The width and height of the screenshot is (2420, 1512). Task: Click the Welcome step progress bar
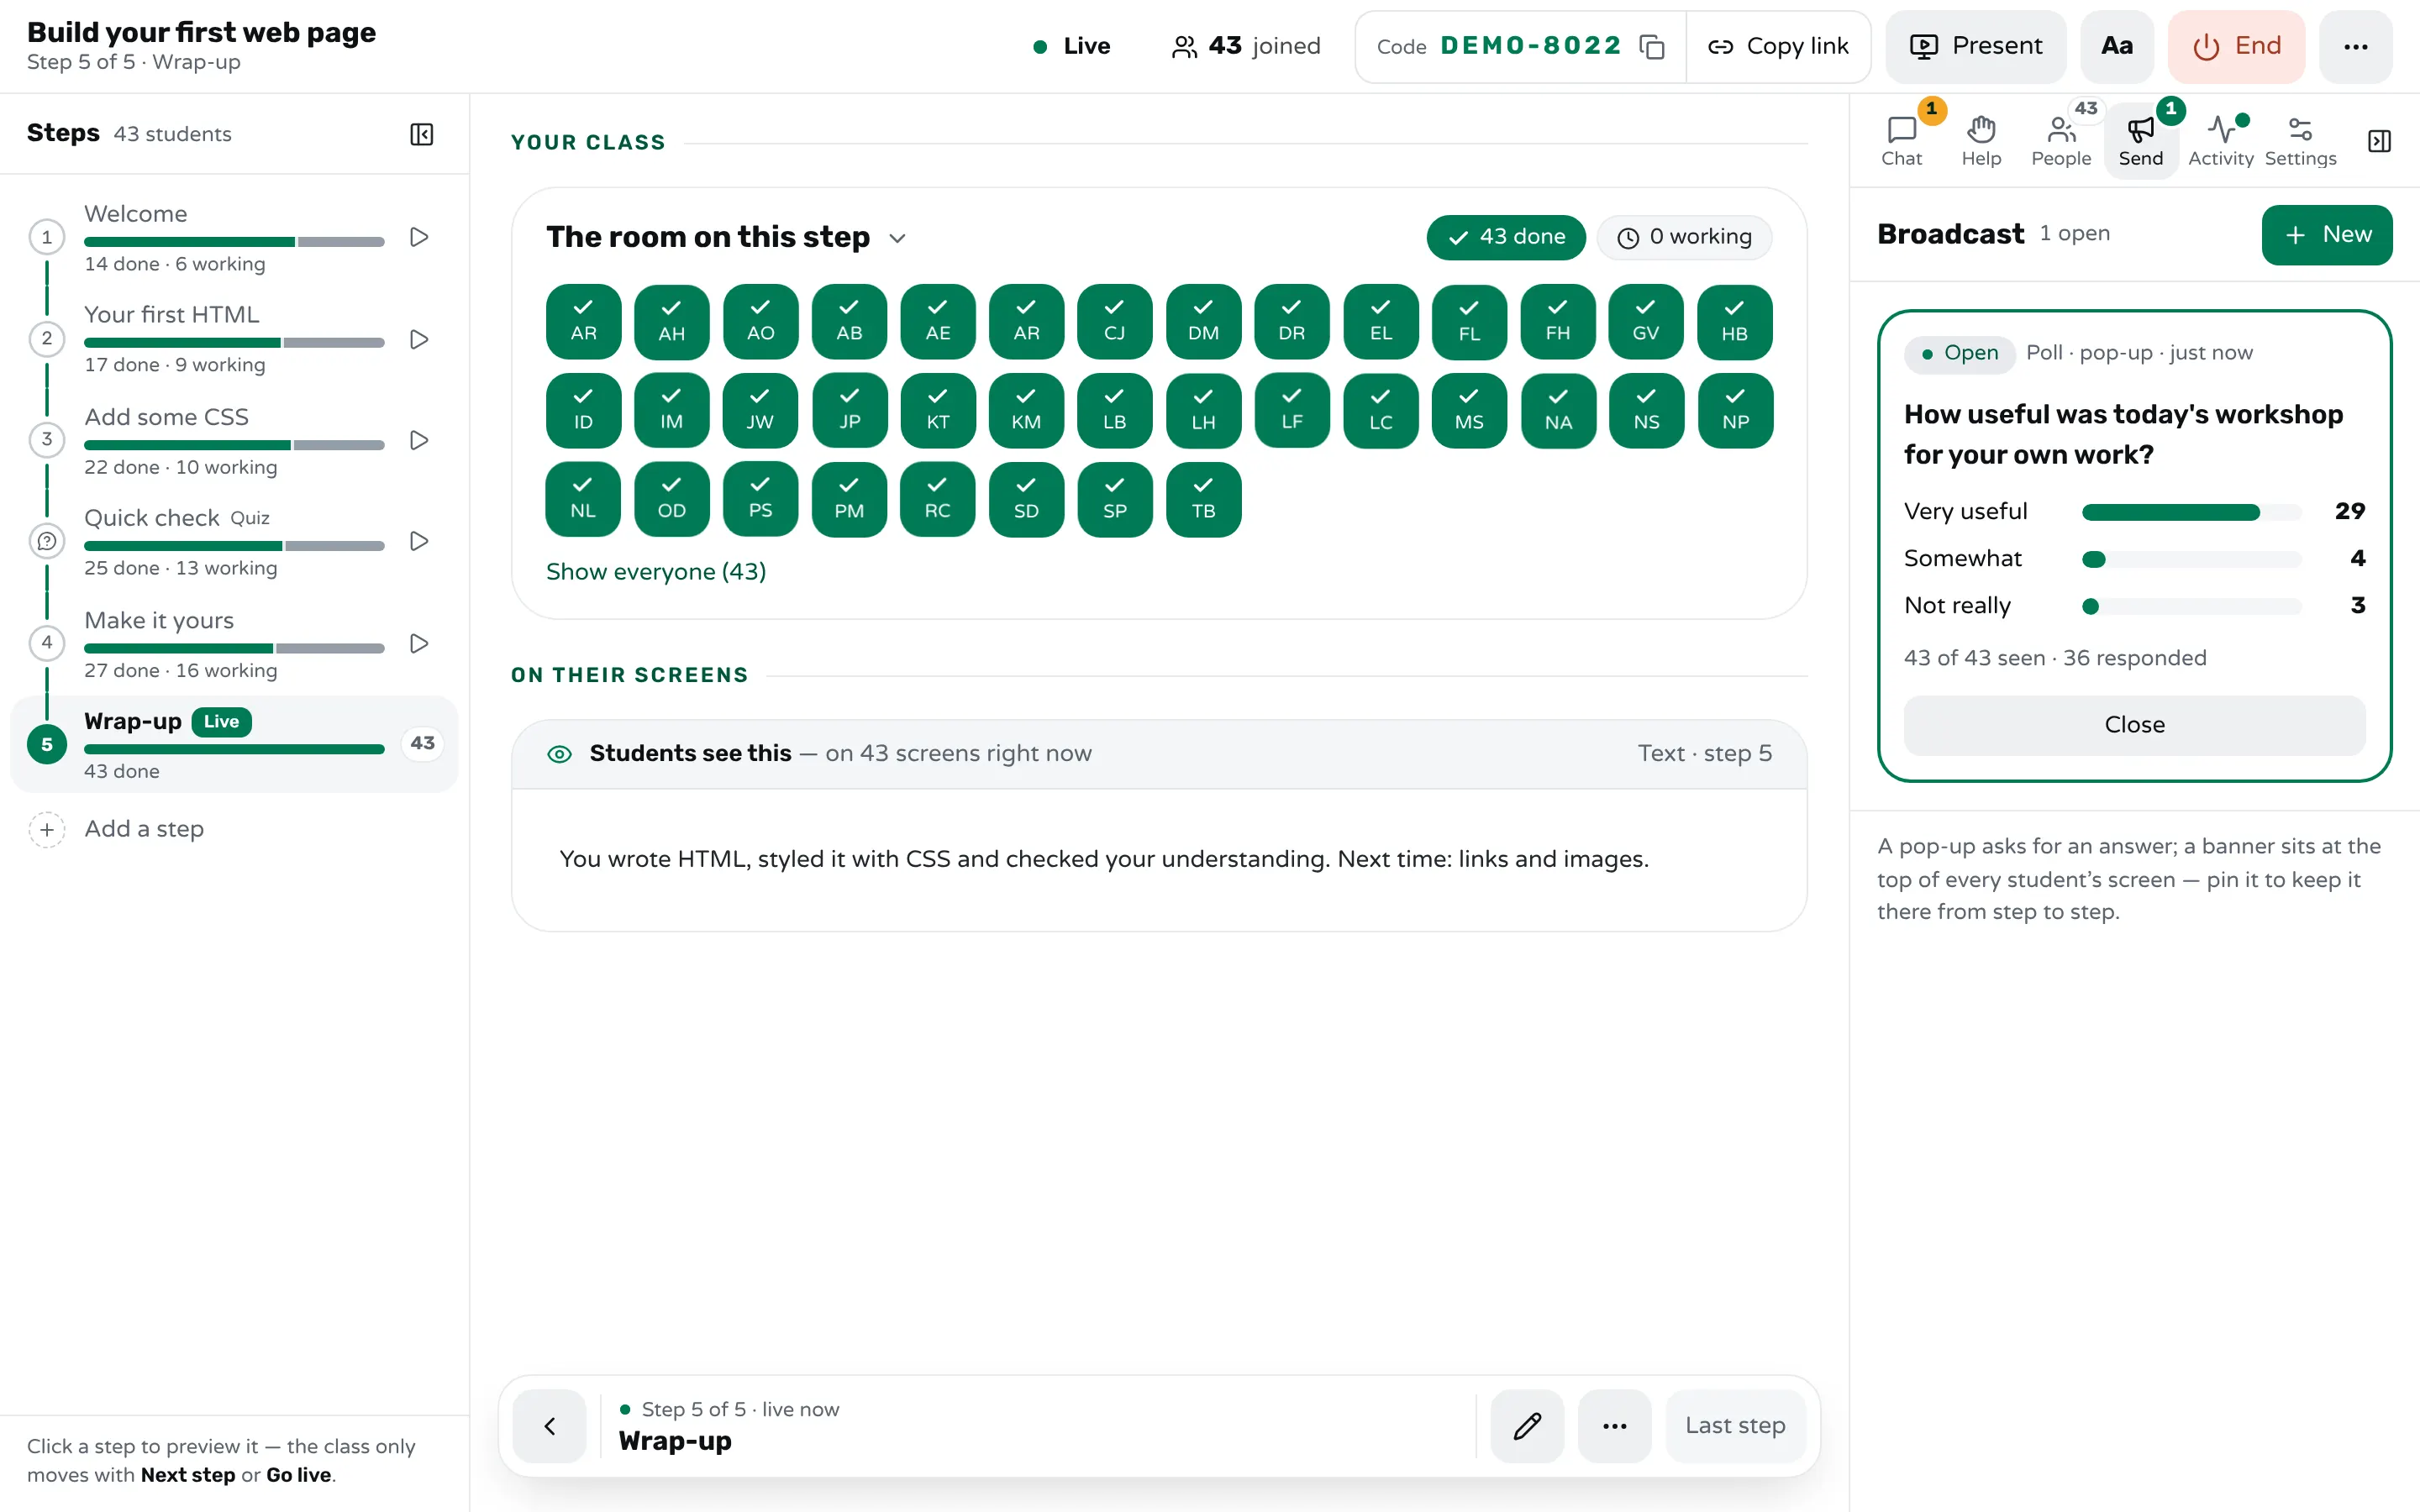234,241
